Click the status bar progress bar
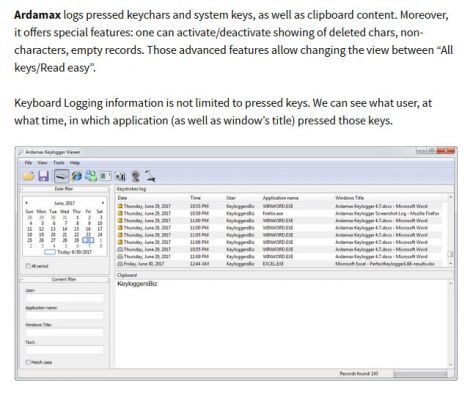Image resolution: width=470 pixels, height=400 pixels. click(x=420, y=374)
